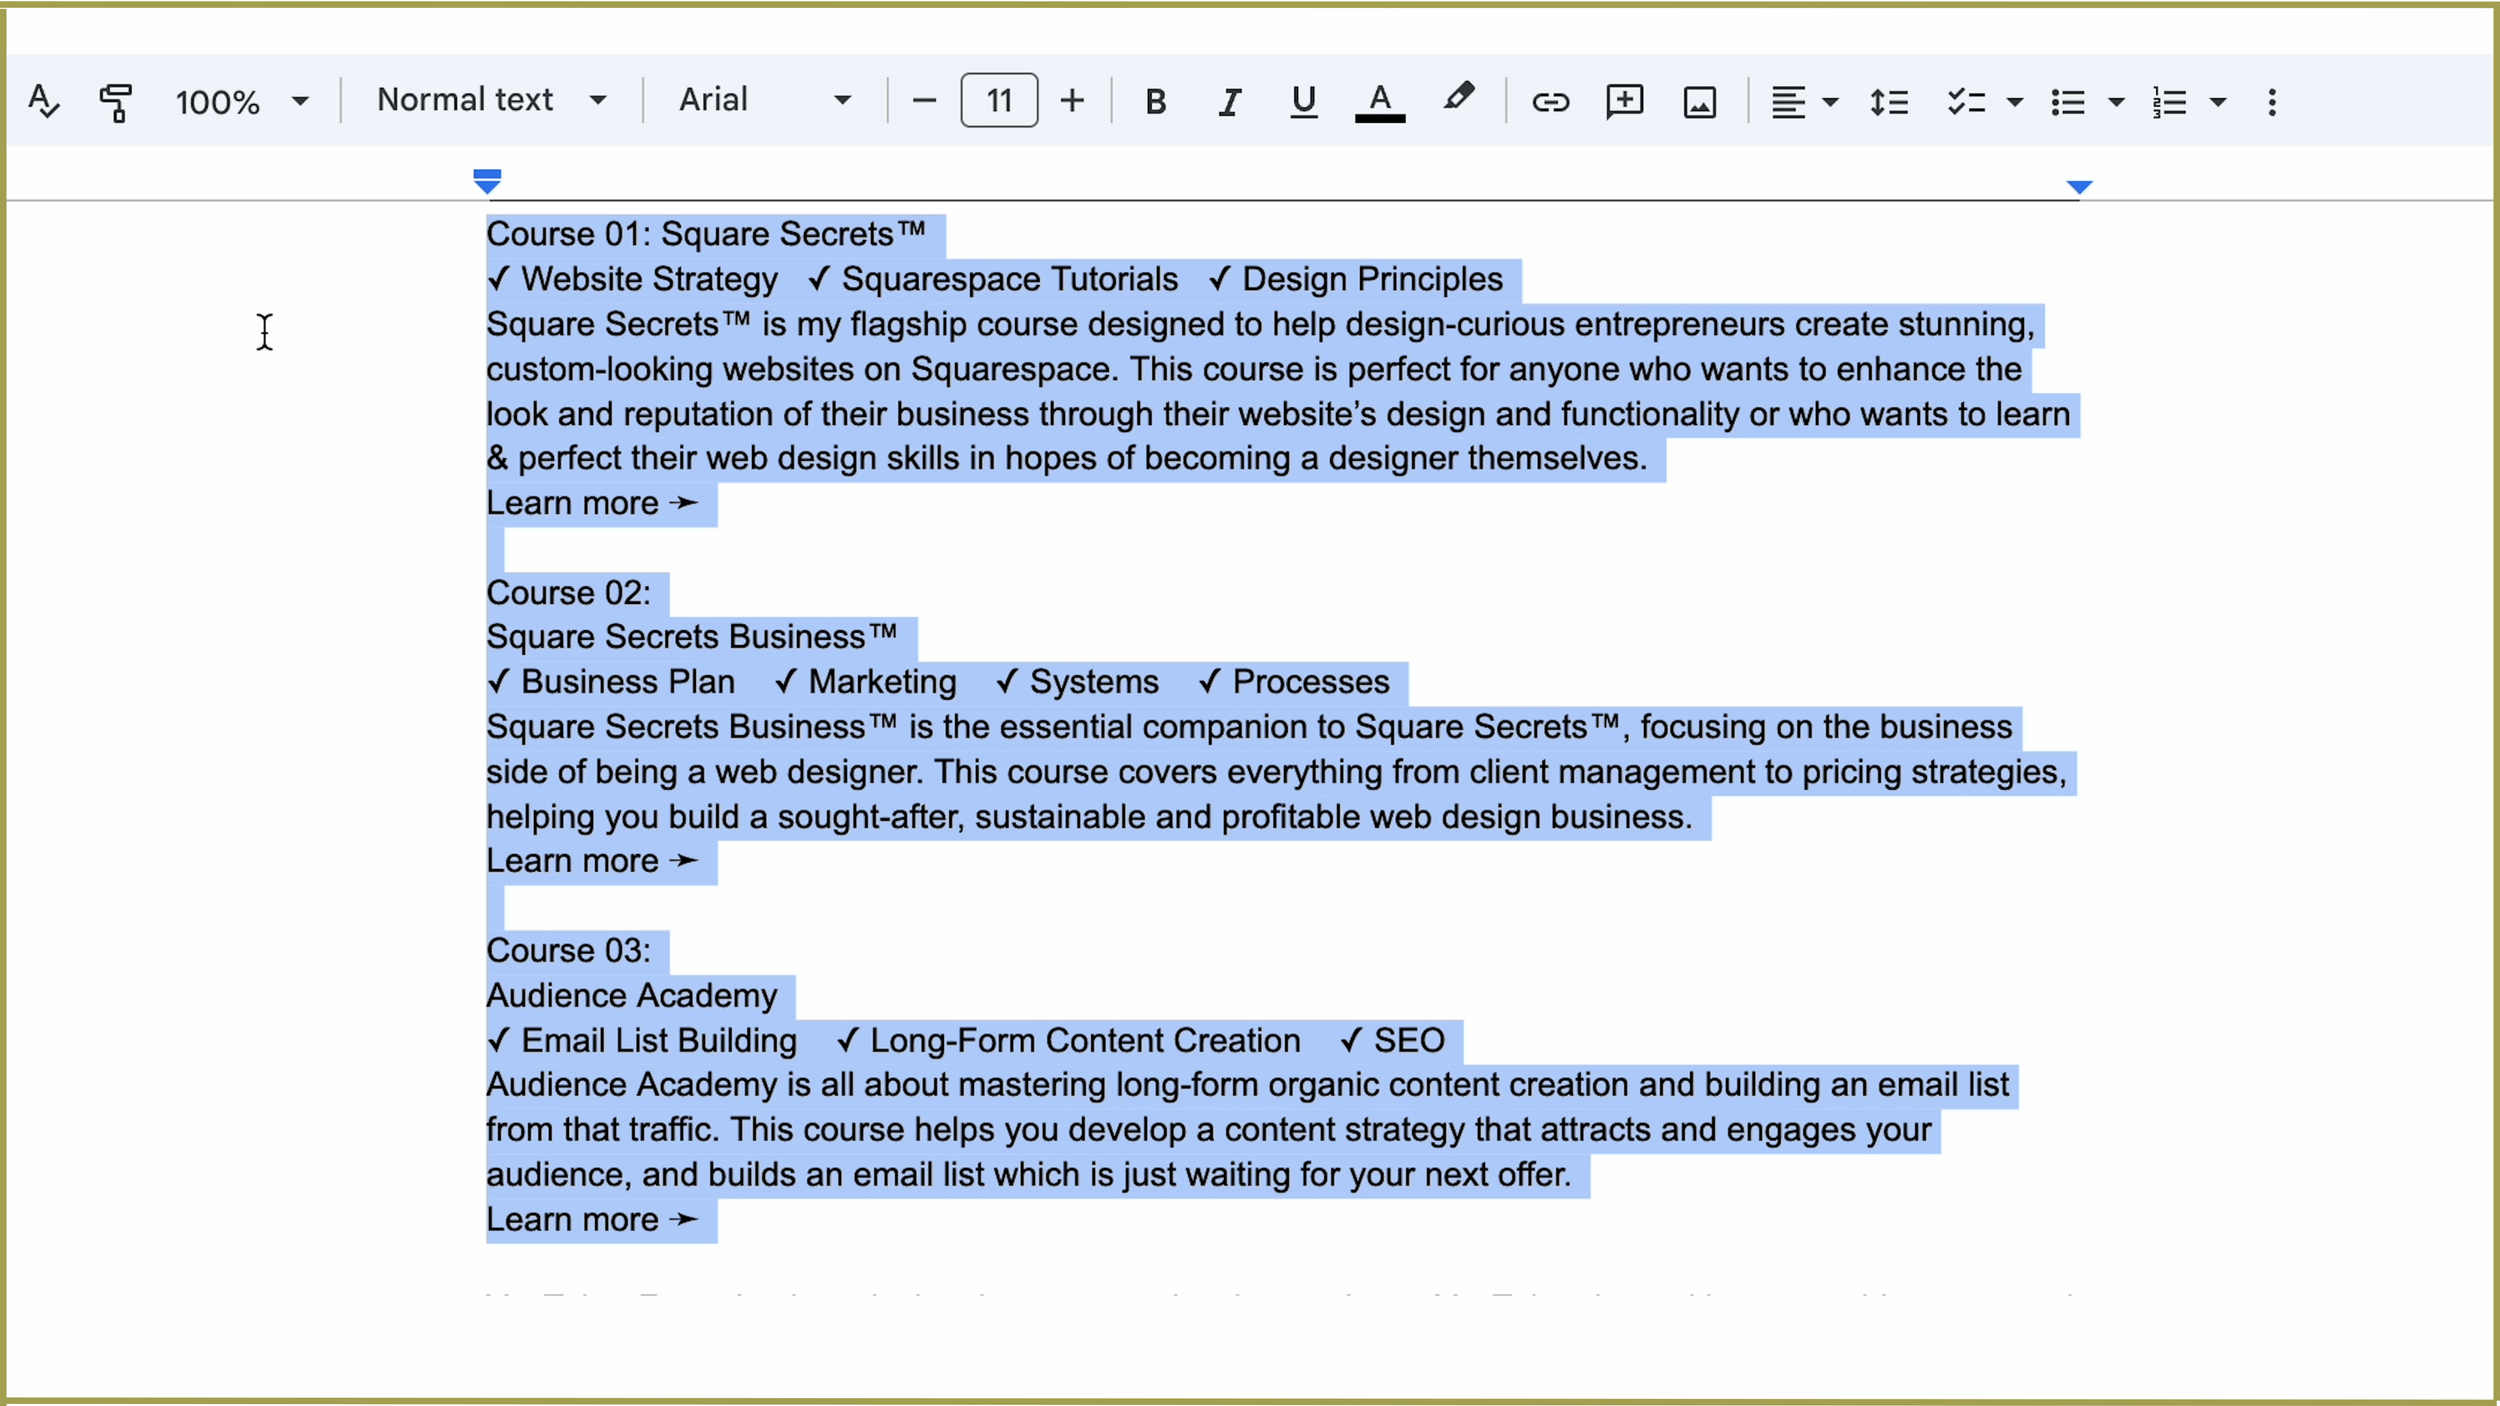2500x1406 pixels.
Task: Open the more options menu
Action: [x=2270, y=100]
